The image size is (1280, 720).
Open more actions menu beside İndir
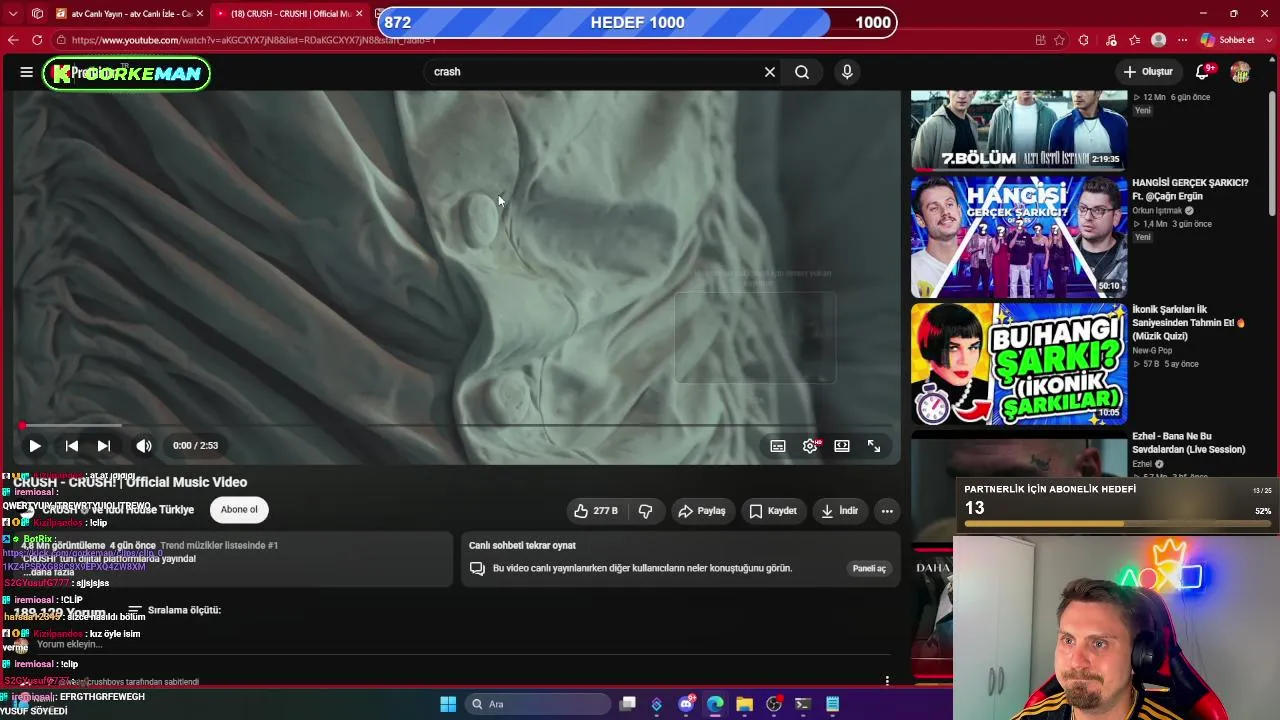tap(887, 511)
